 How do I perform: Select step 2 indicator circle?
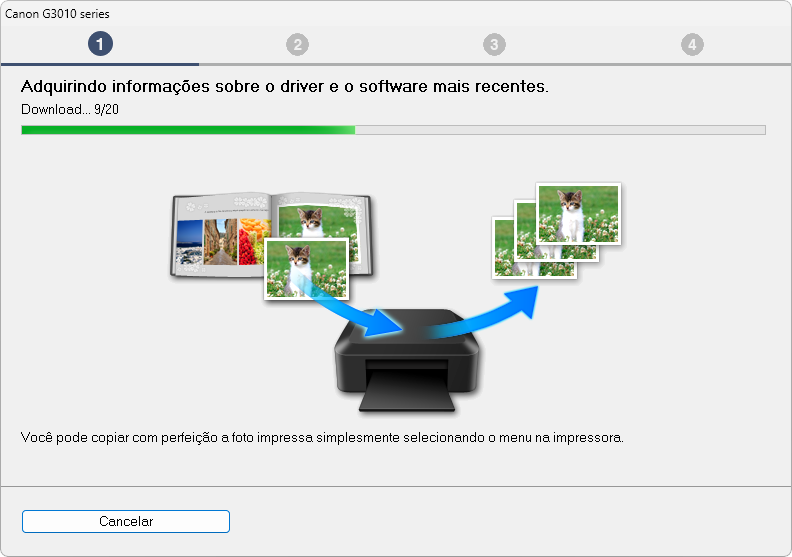tap(298, 44)
